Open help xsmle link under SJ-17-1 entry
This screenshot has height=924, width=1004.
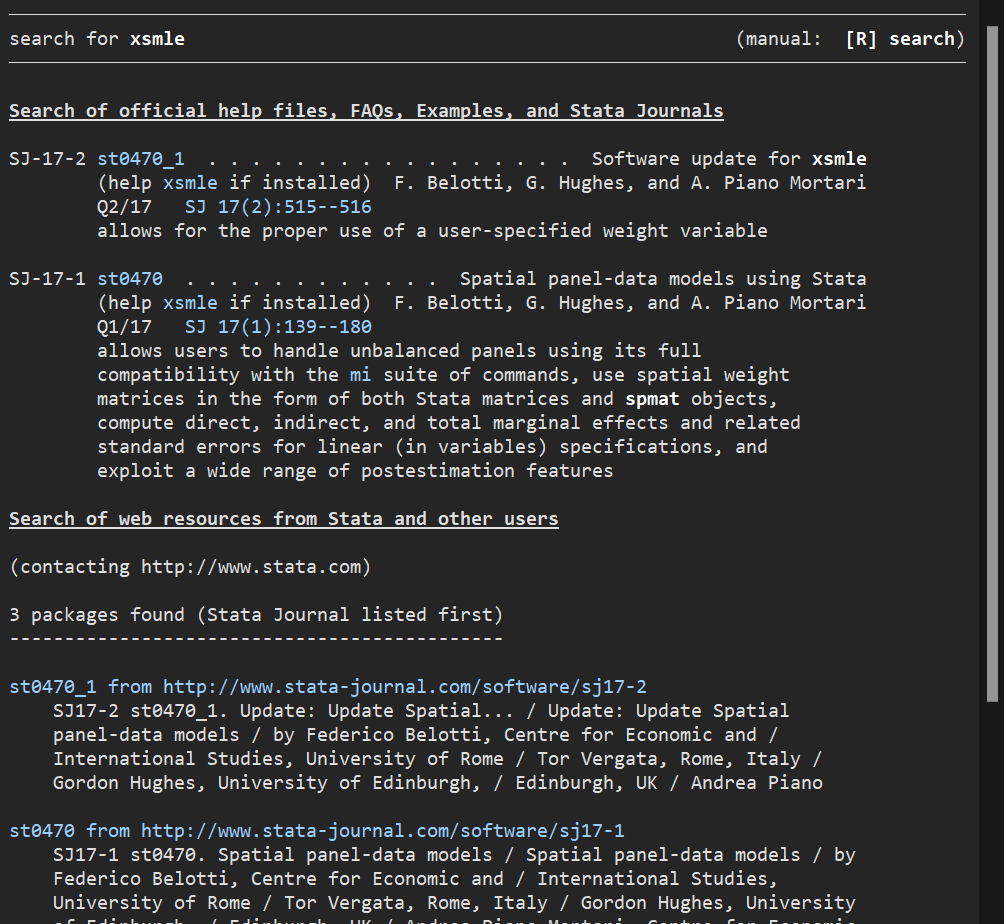point(189,303)
